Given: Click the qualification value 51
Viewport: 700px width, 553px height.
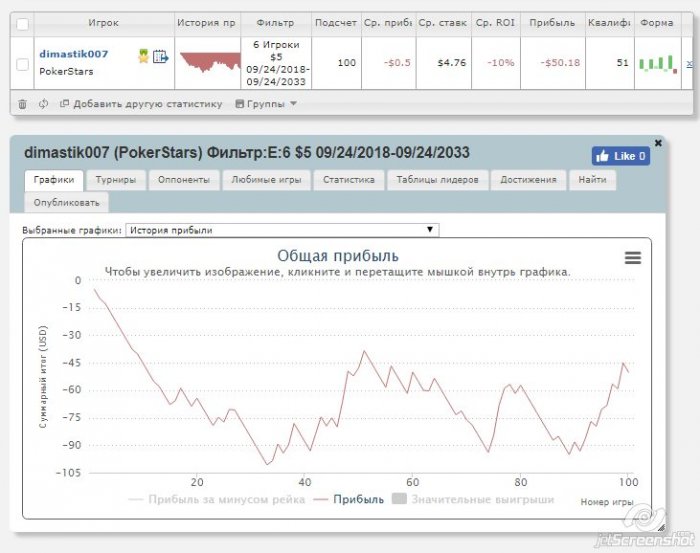Looking at the screenshot, I should pyautogui.click(x=623, y=63).
